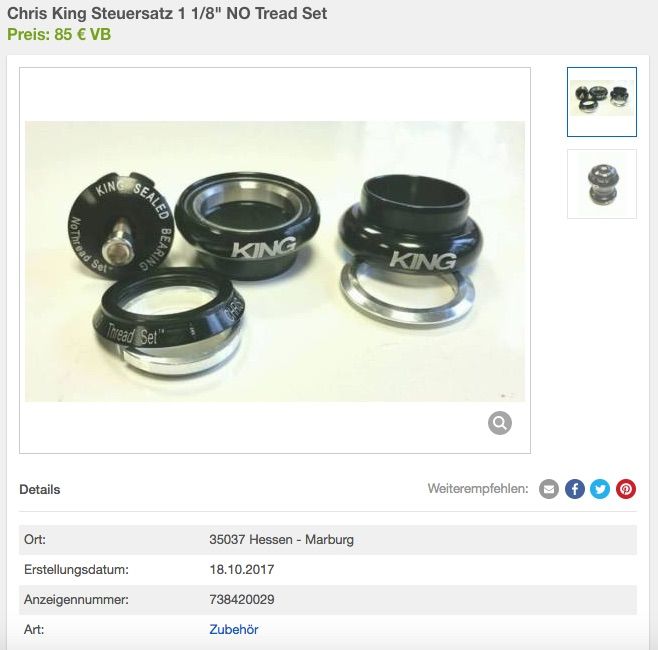Image resolution: width=658 pixels, height=650 pixels.
Task: Open the main Chris King headset photo
Action: [275, 261]
